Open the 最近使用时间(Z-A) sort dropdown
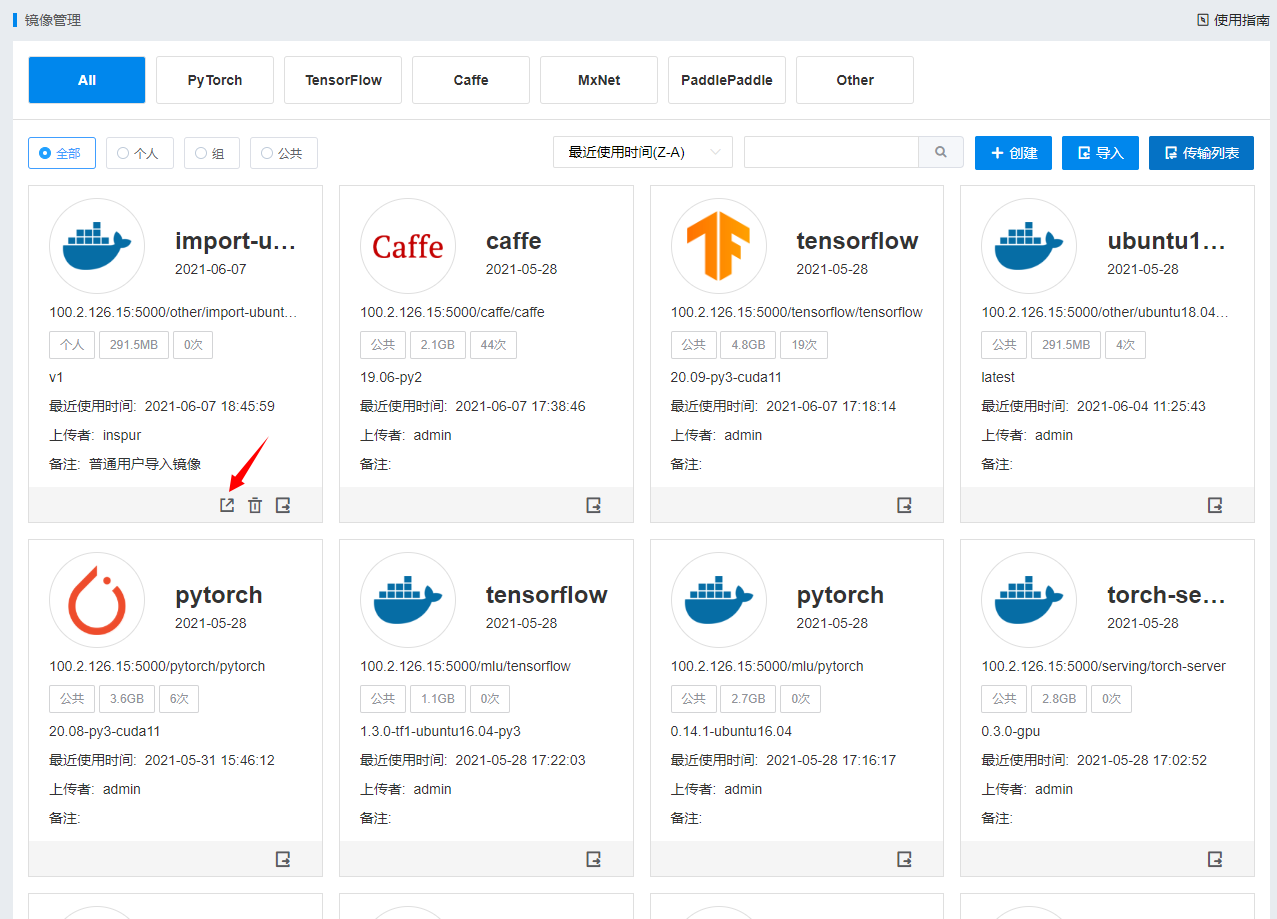Viewport: 1277px width, 919px height. (x=643, y=152)
